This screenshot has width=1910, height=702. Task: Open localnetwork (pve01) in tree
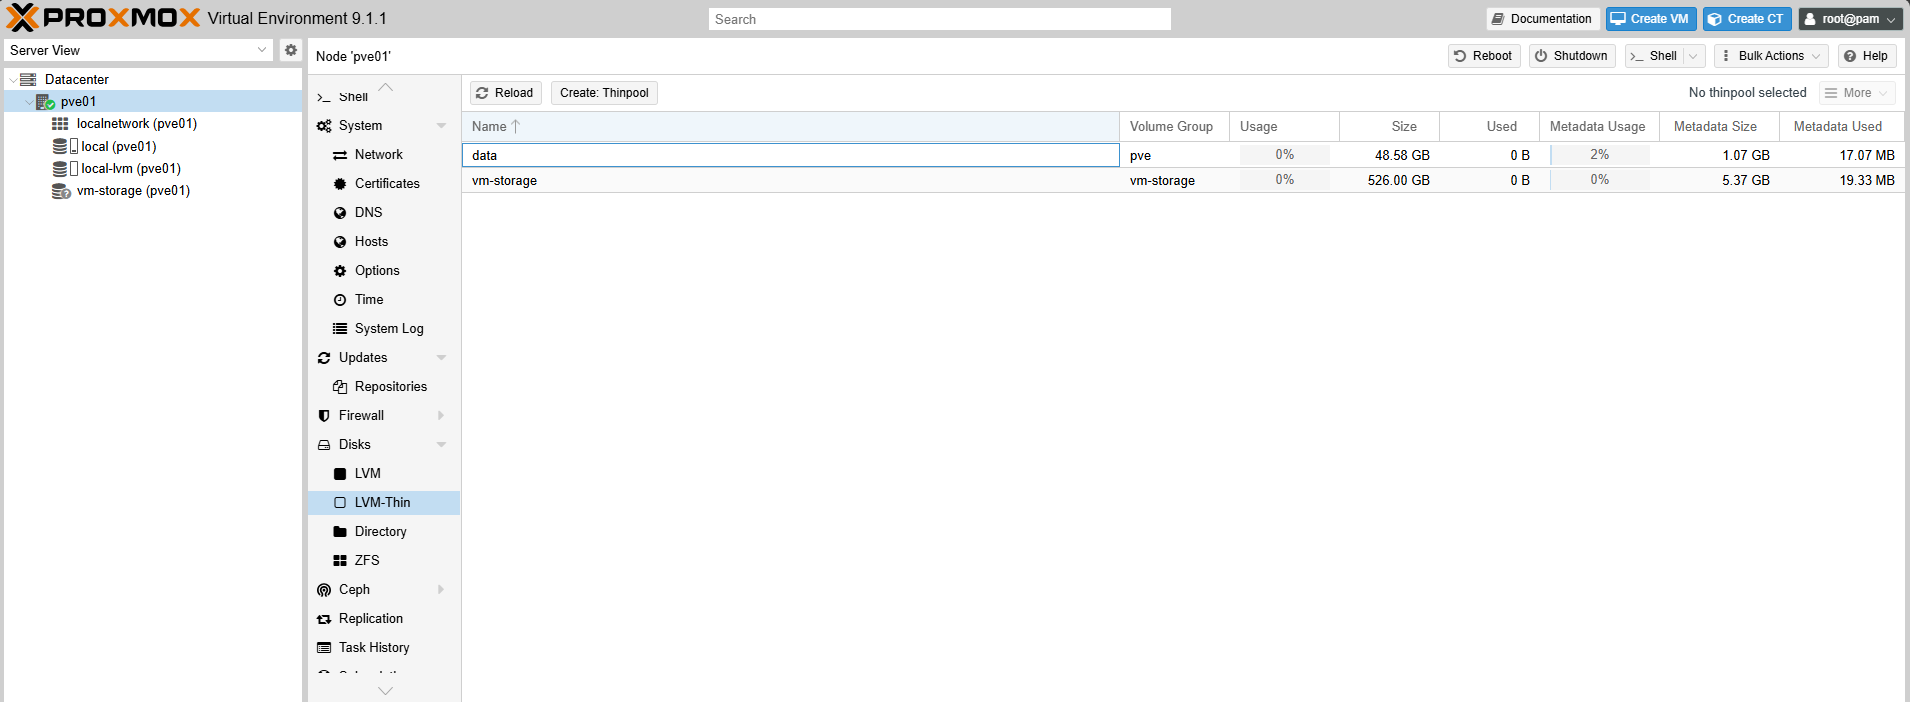tap(137, 123)
